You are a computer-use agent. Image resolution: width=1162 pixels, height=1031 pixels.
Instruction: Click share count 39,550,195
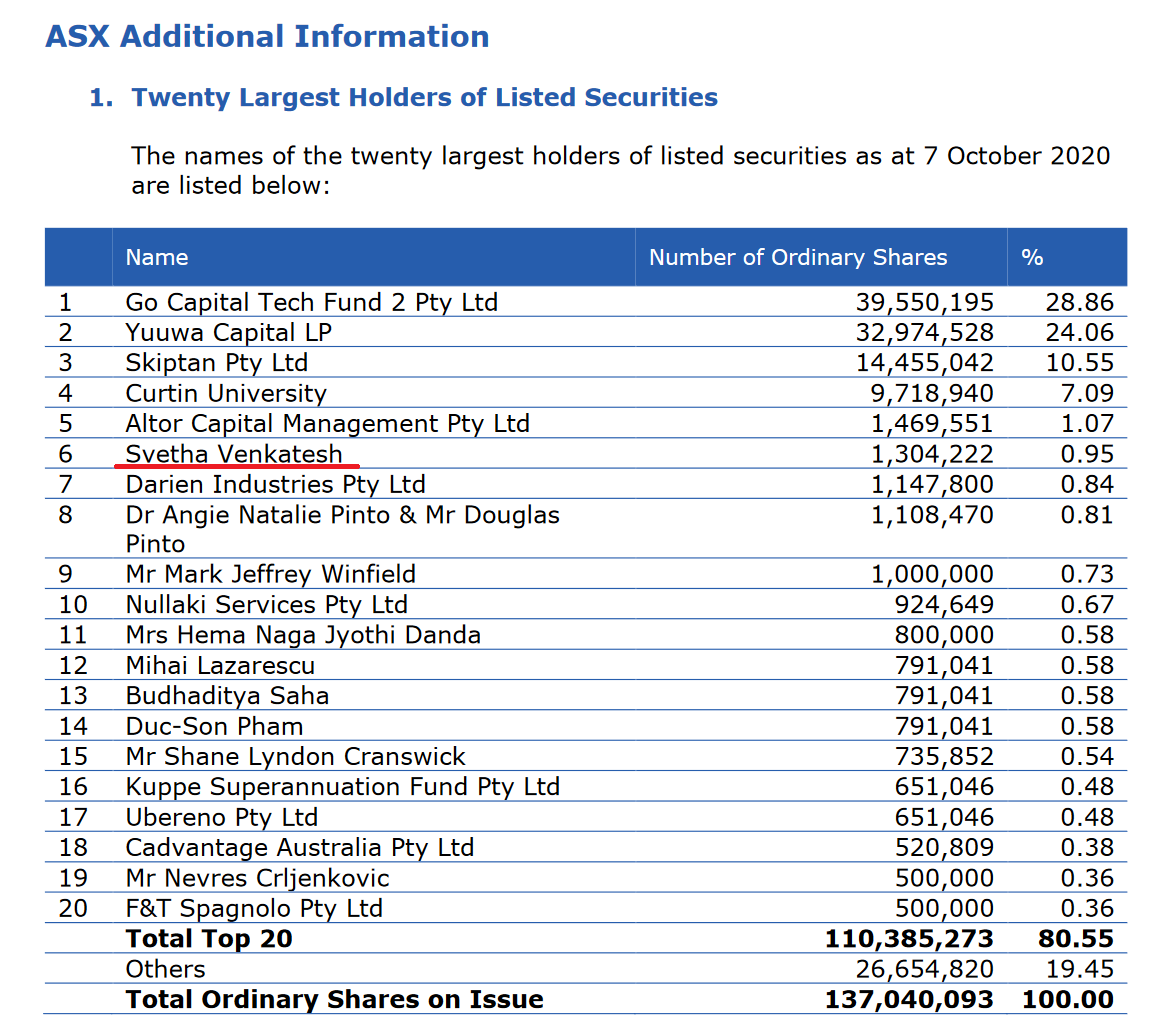click(925, 302)
